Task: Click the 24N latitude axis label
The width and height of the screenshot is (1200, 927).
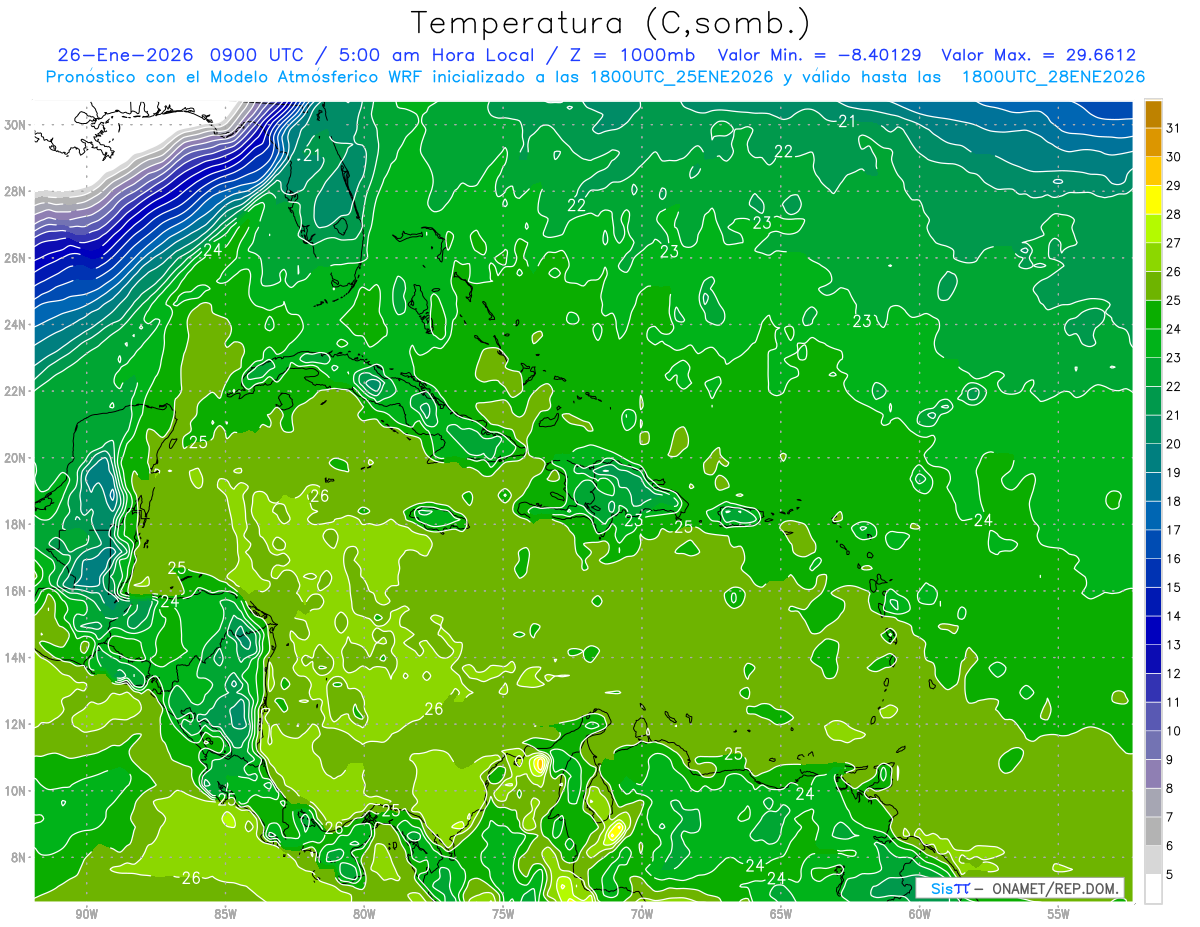Action: 15,325
